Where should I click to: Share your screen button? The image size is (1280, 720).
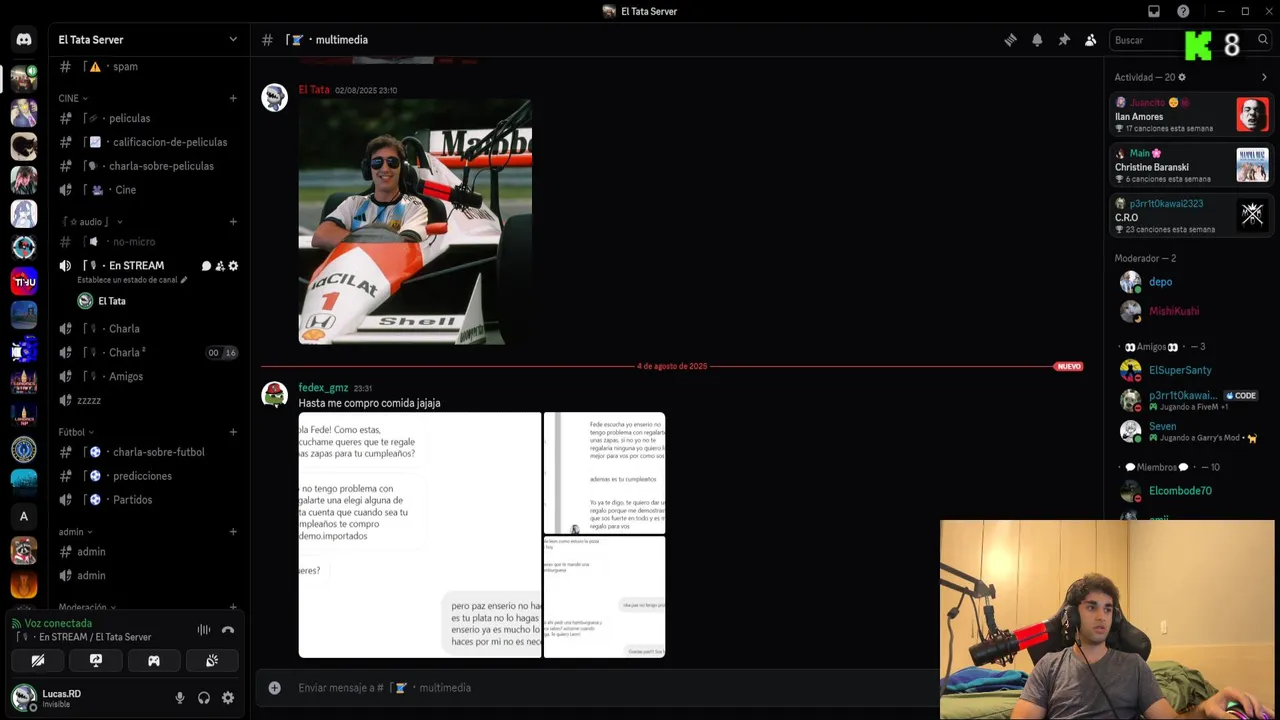pyautogui.click(x=96, y=661)
